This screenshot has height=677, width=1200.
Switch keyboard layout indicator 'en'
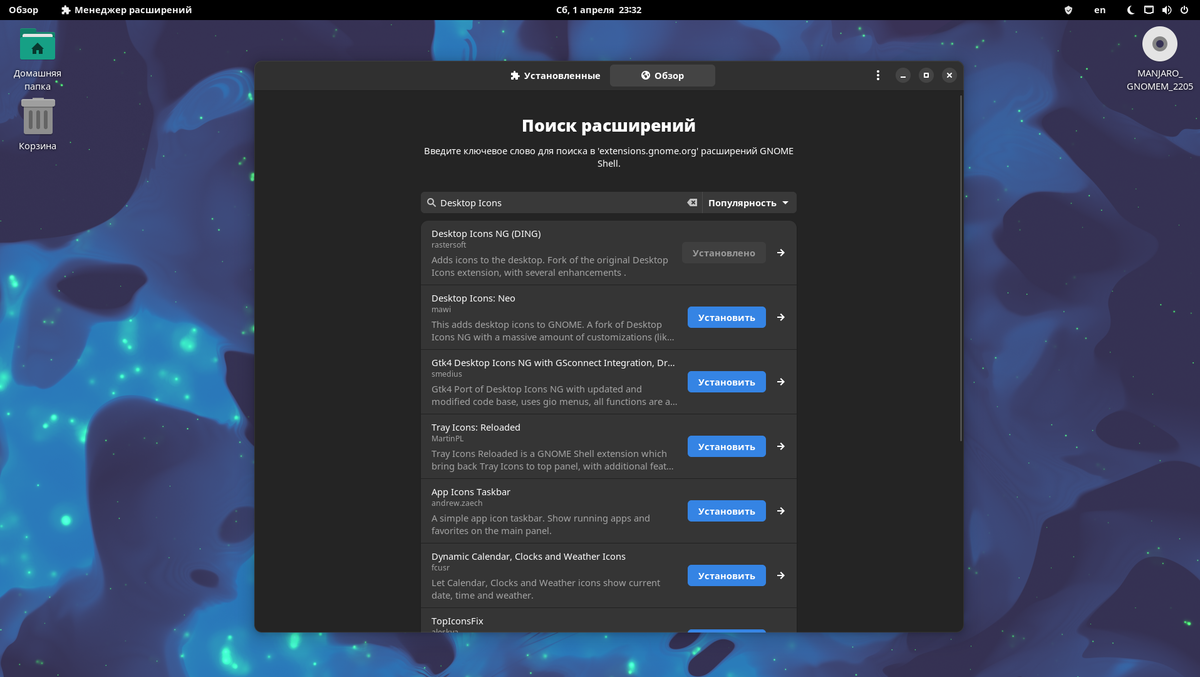1100,10
